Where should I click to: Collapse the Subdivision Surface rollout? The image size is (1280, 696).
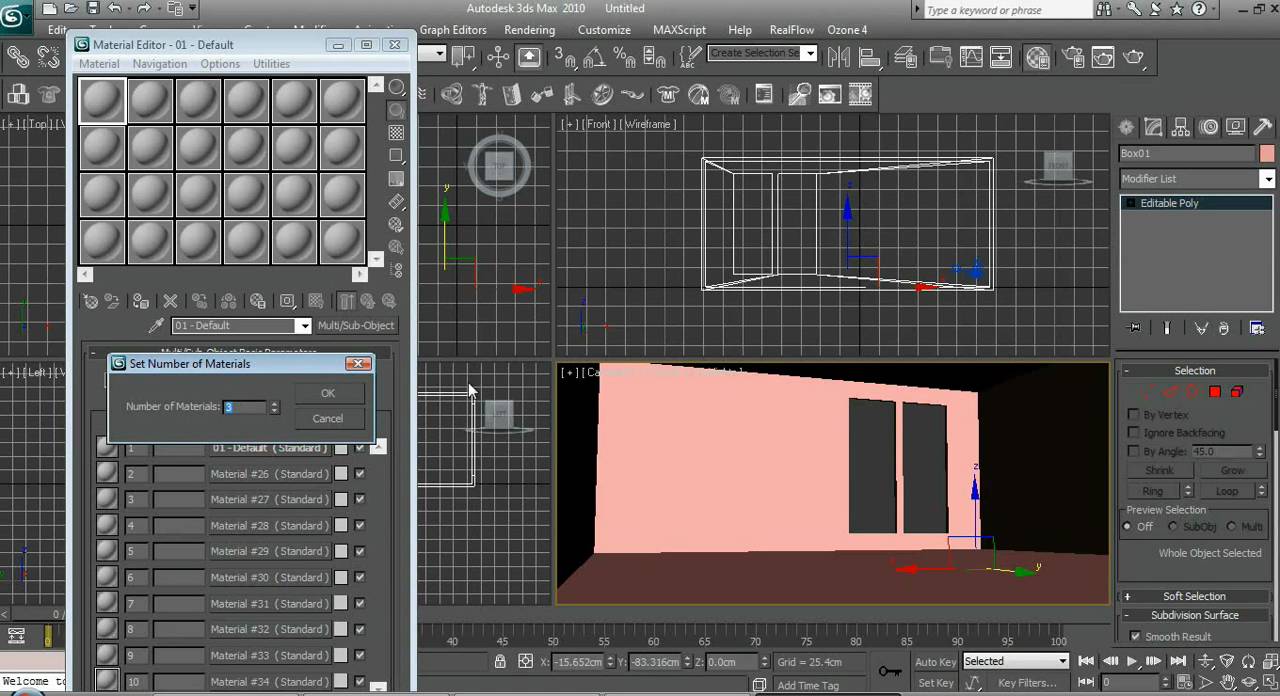[1195, 615]
